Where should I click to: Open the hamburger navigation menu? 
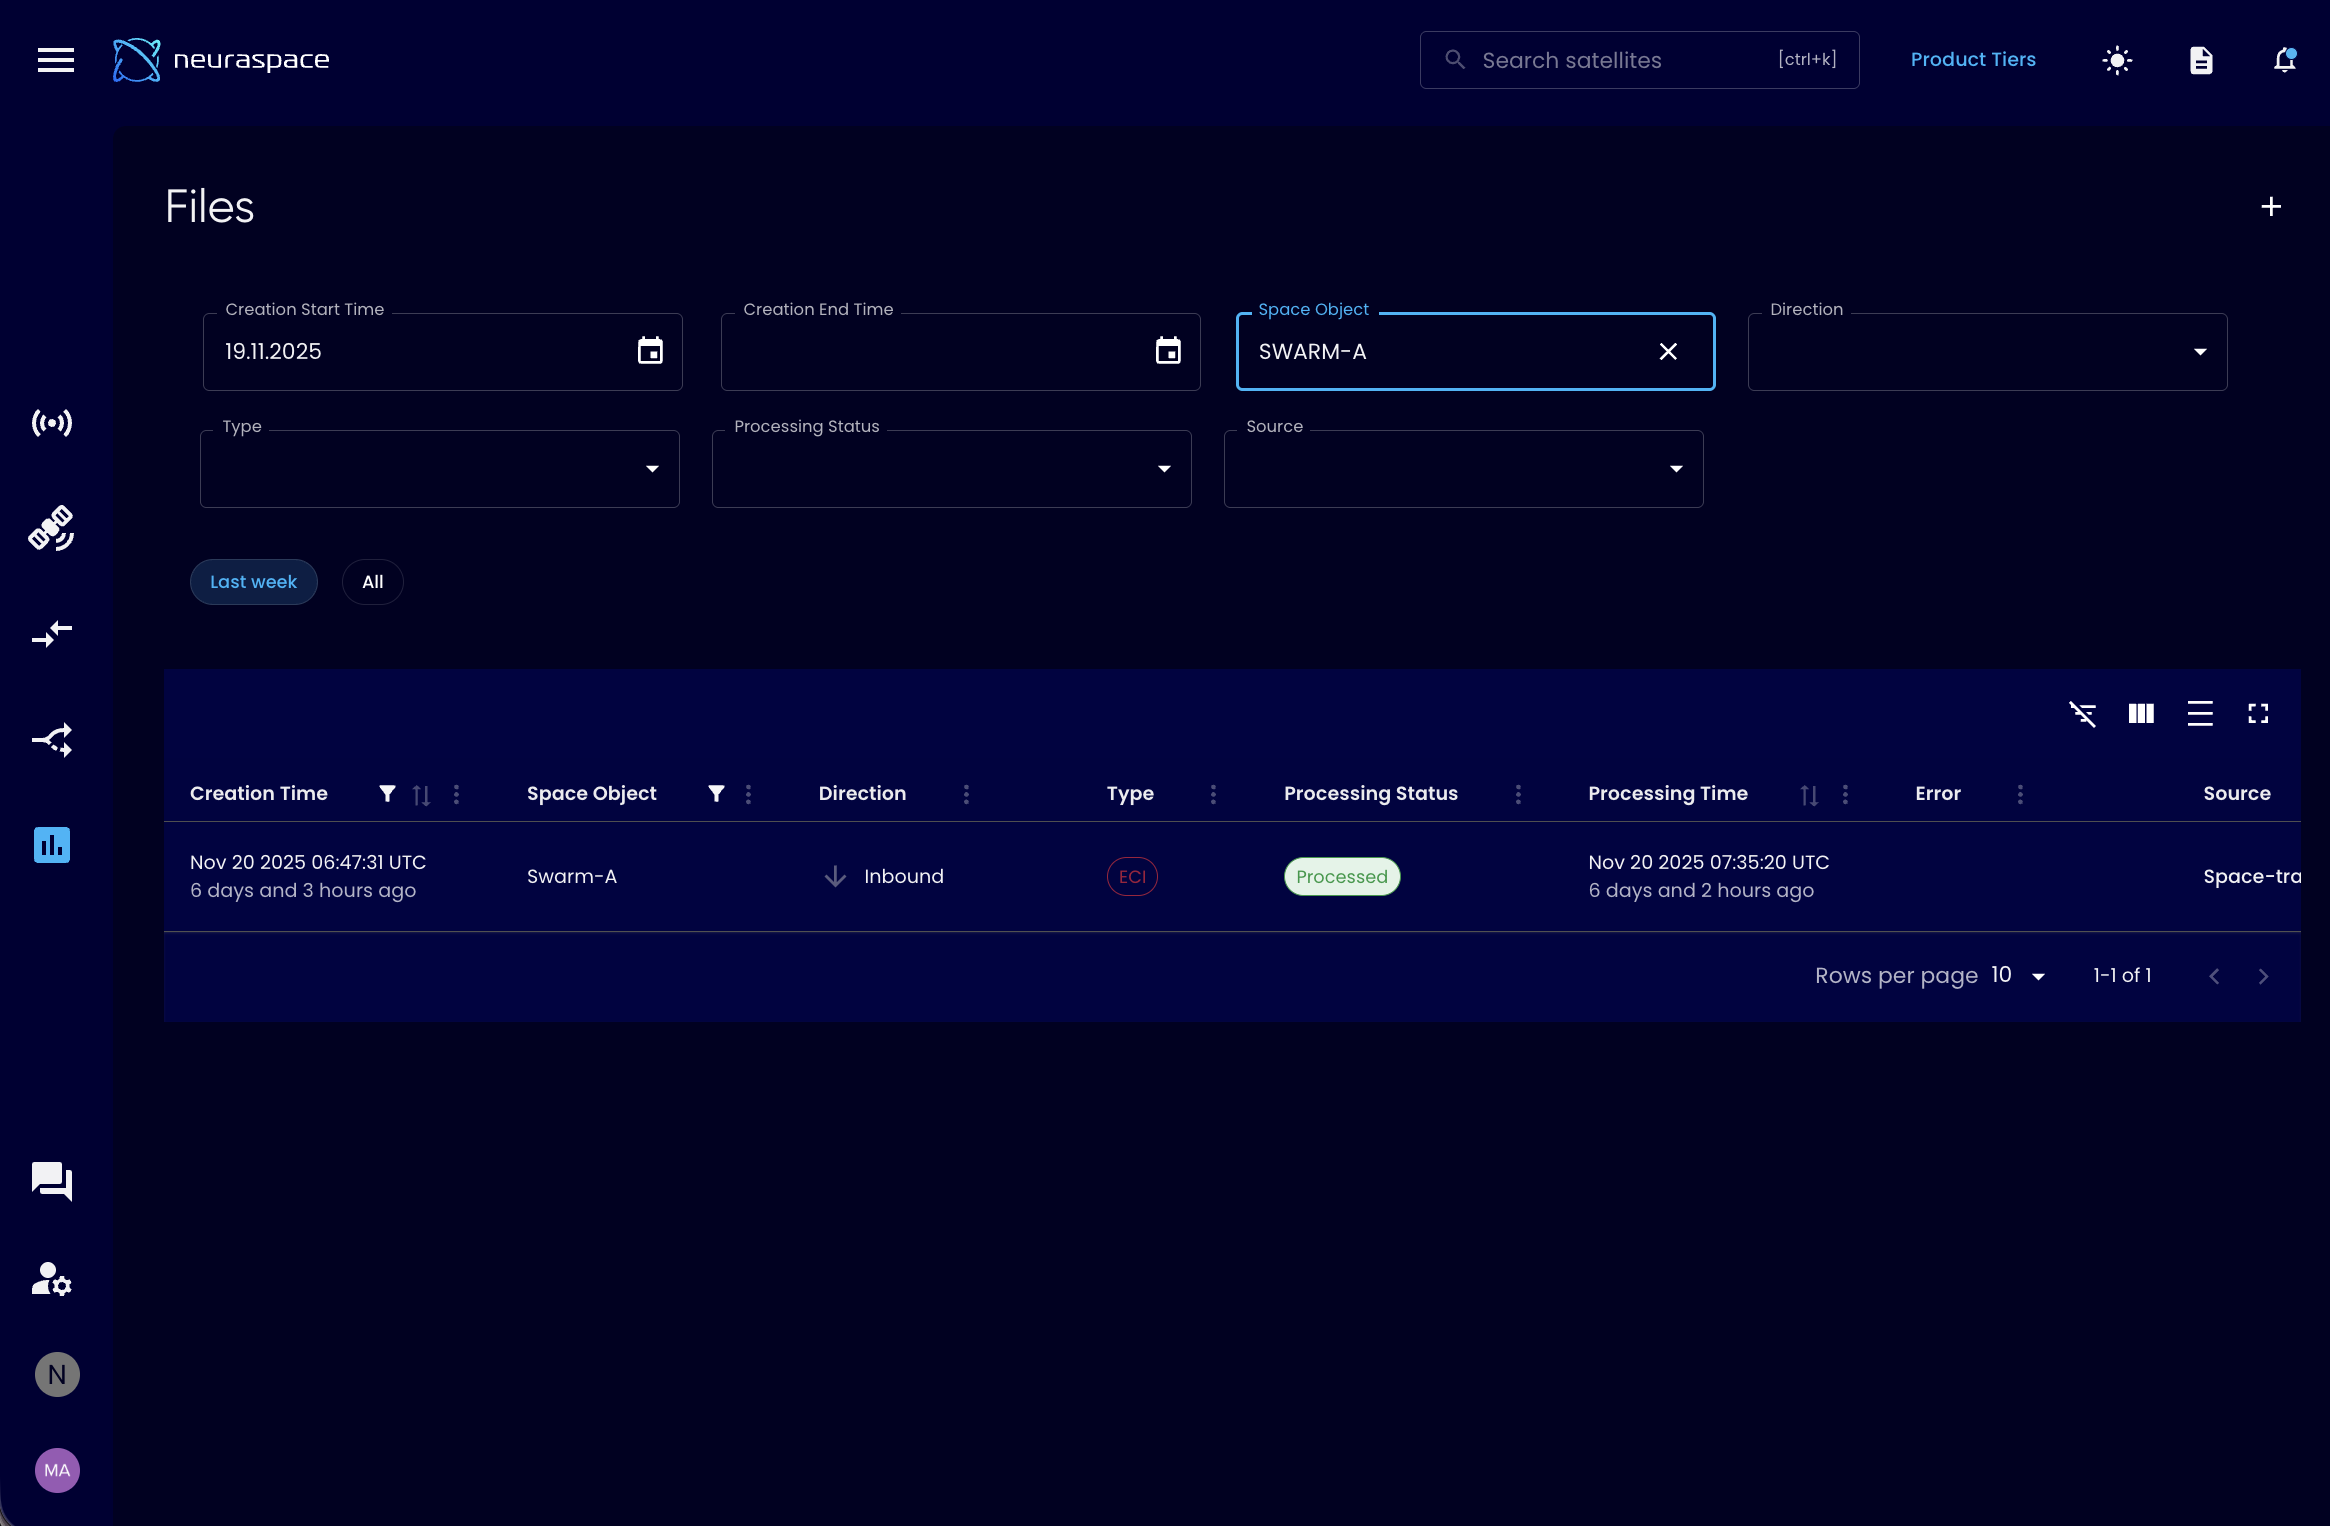[x=56, y=60]
